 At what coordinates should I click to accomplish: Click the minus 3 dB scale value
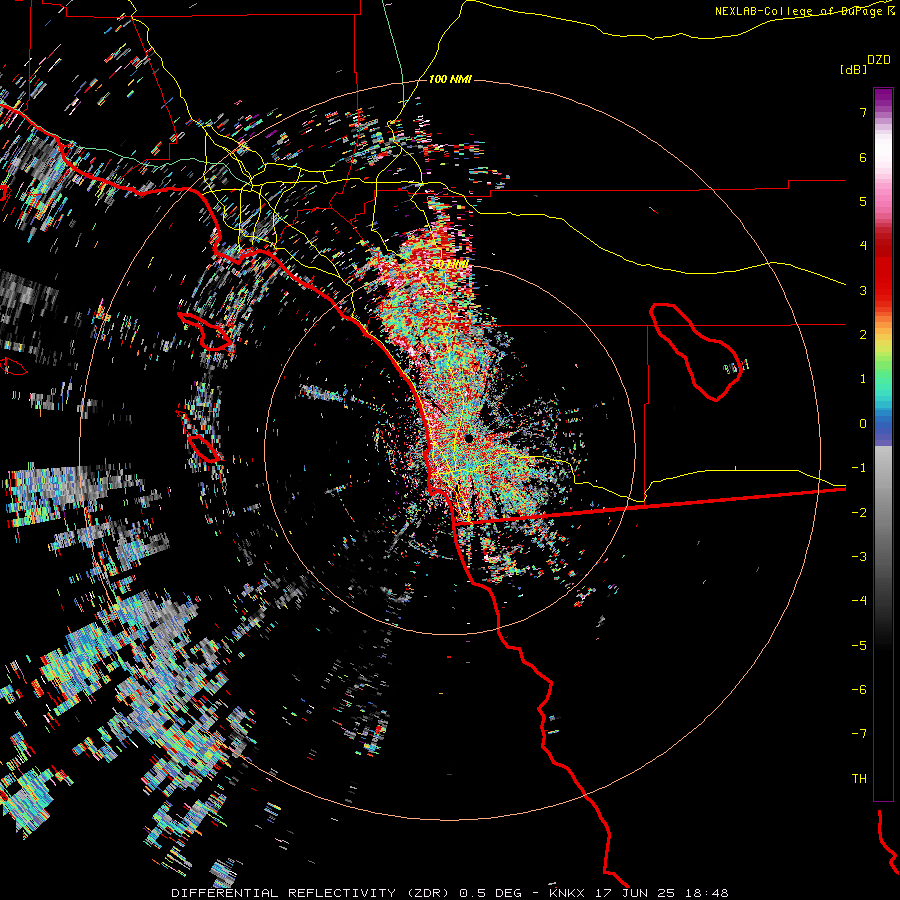pyautogui.click(x=859, y=557)
